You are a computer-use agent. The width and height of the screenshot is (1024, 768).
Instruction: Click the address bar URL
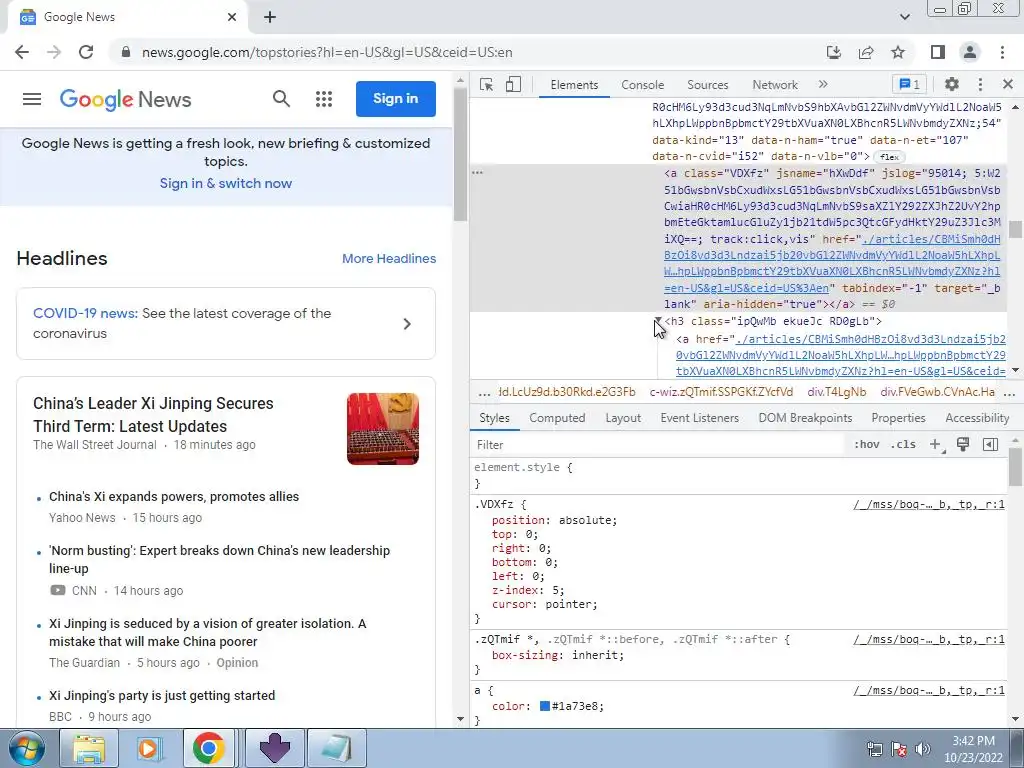[x=327, y=52]
